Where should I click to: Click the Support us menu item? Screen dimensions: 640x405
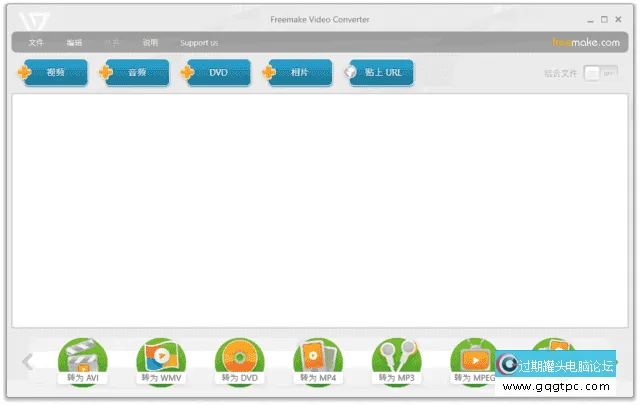pyautogui.click(x=199, y=43)
